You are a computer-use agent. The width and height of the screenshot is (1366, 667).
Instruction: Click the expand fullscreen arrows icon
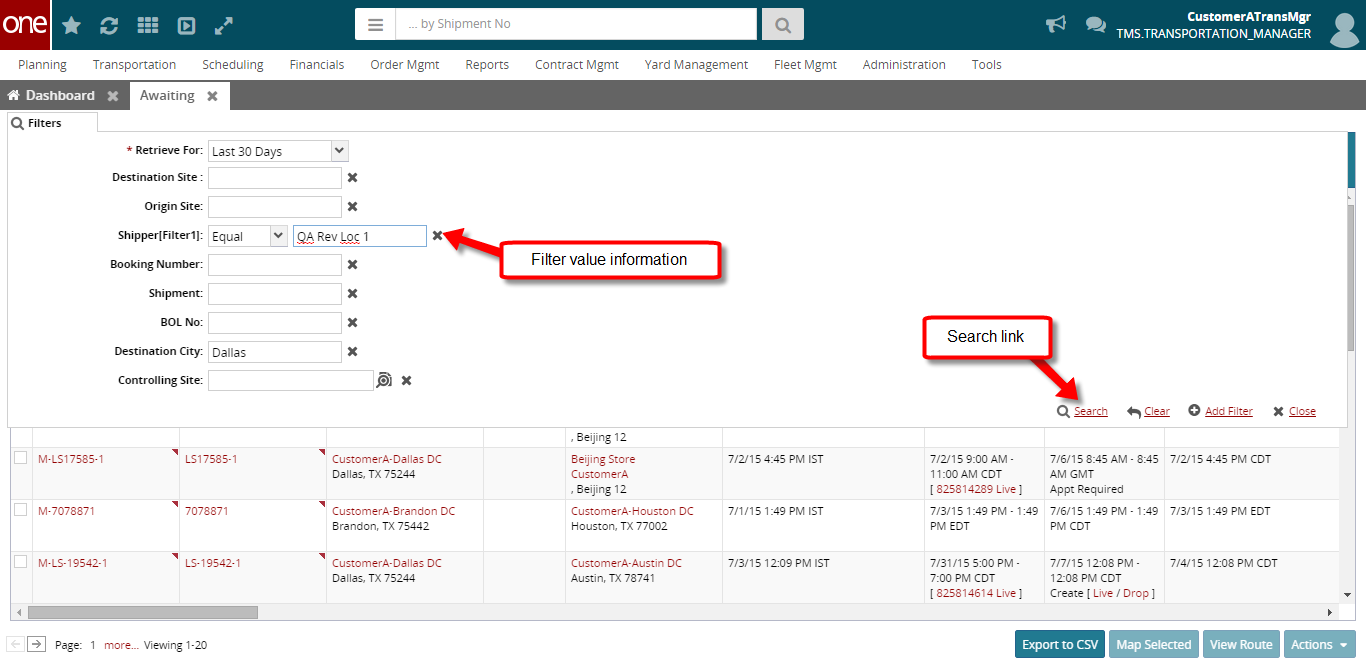(x=224, y=25)
